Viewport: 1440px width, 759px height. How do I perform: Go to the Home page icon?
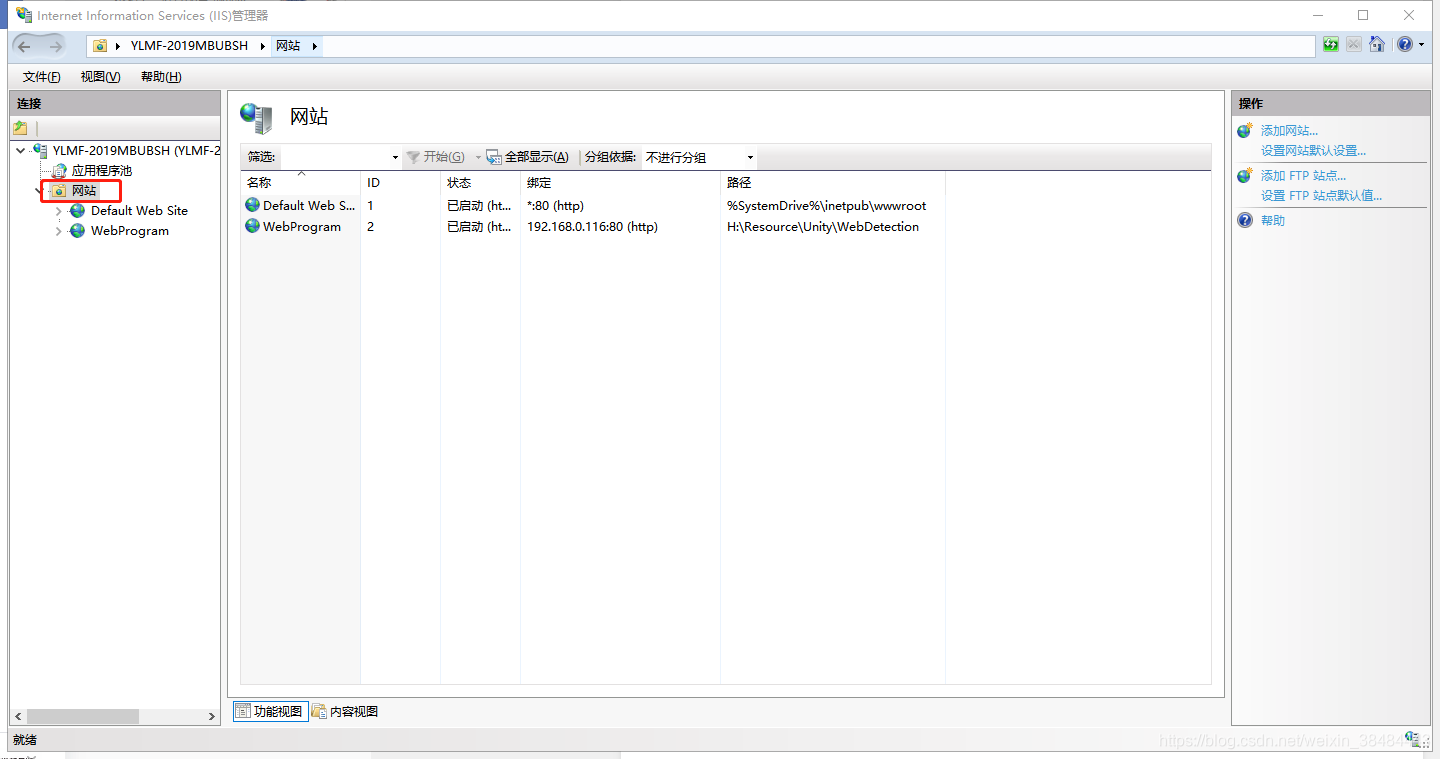click(x=1377, y=45)
